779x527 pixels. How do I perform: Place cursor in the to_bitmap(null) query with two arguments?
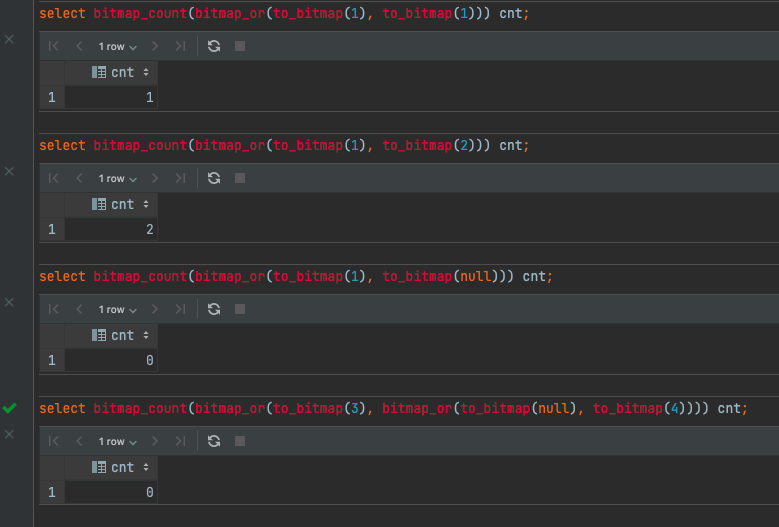pos(300,276)
